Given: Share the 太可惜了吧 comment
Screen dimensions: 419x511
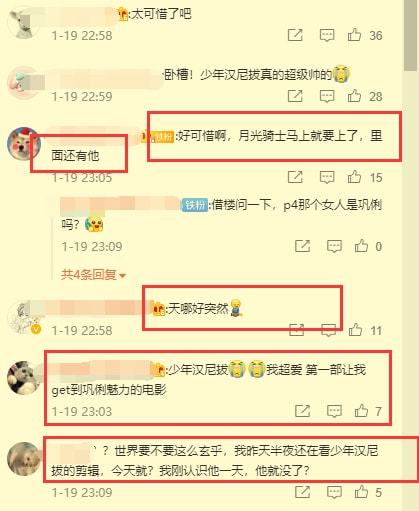Looking at the screenshot, I should [295, 35].
